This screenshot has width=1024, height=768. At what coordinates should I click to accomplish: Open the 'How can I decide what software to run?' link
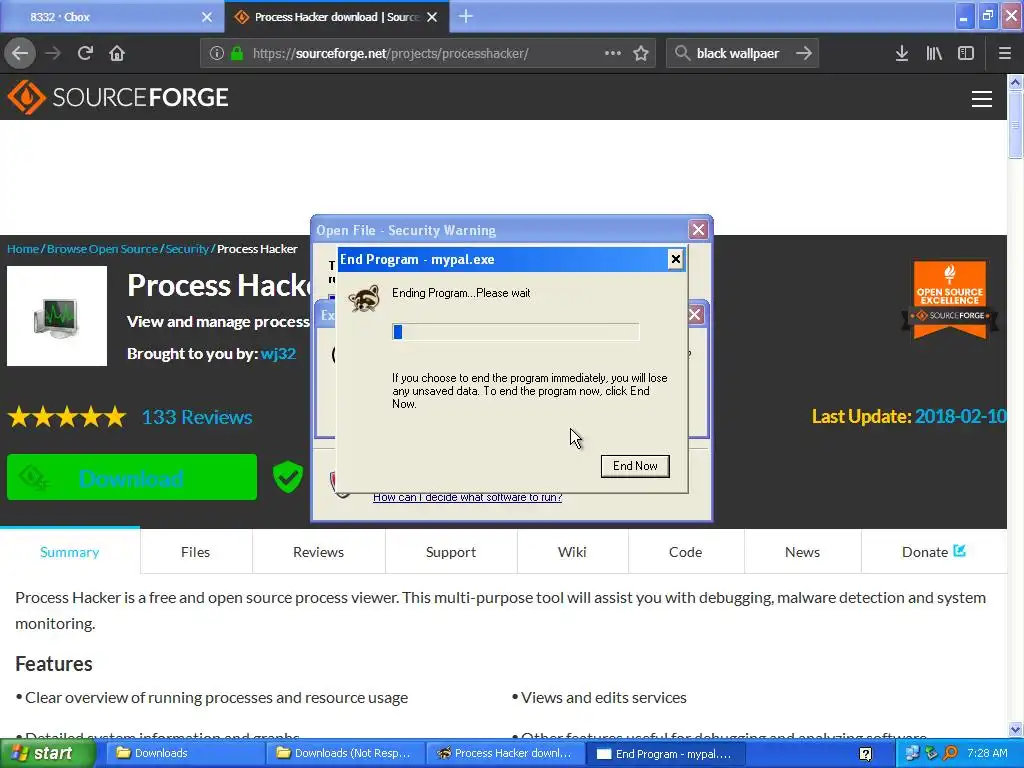coord(468,498)
